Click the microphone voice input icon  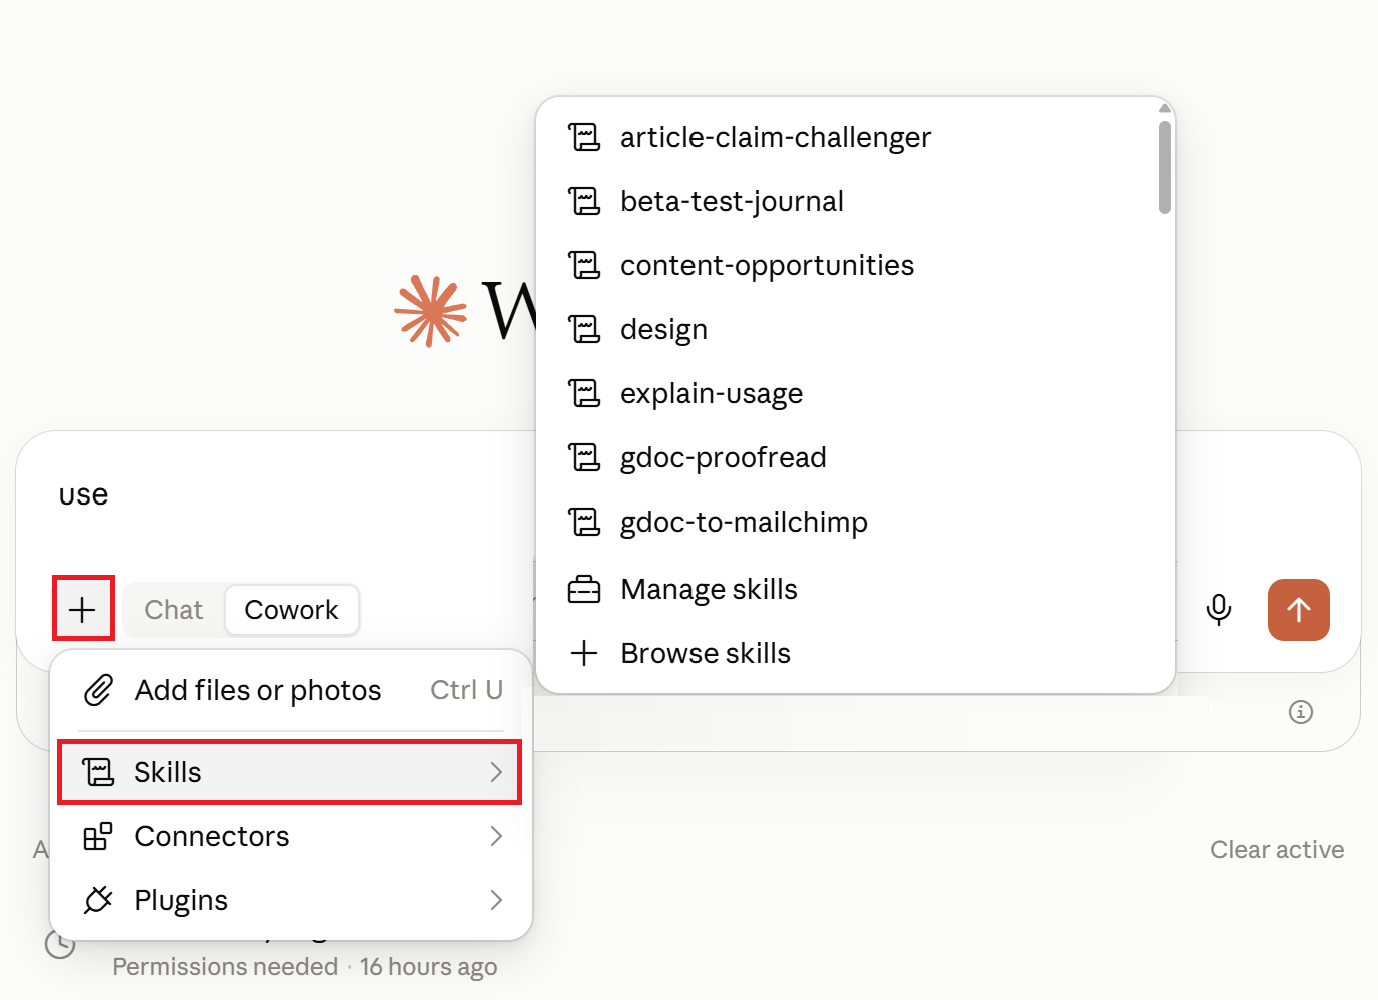[1218, 609]
